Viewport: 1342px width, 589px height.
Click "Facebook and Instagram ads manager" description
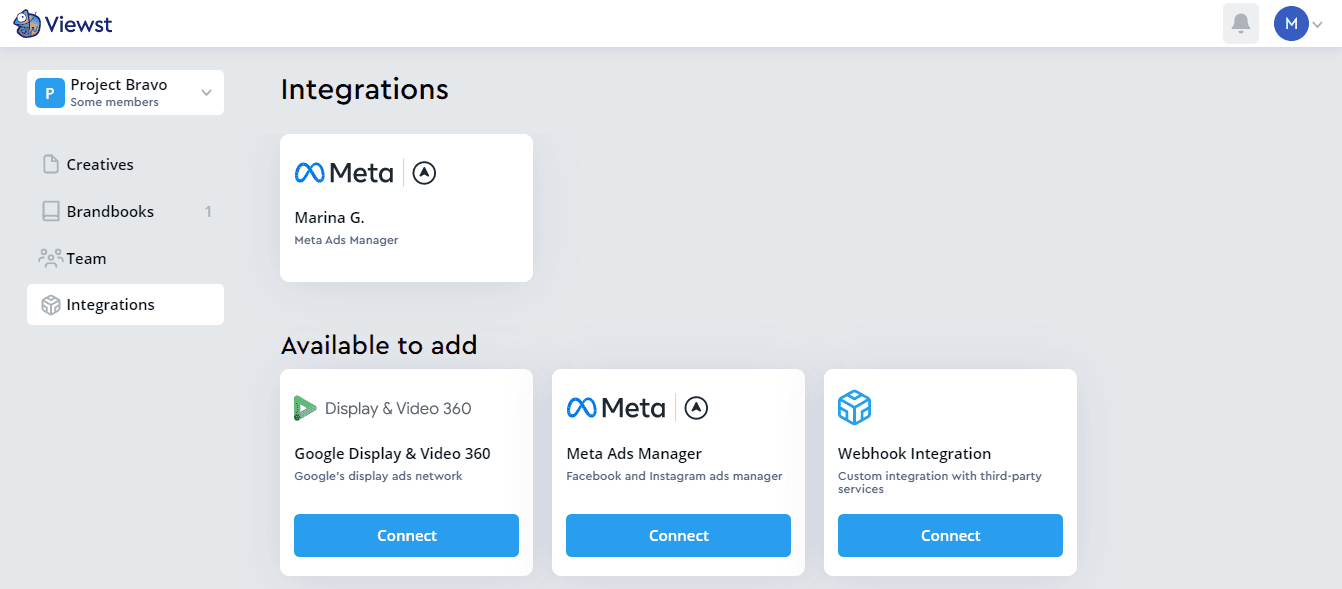(x=674, y=476)
